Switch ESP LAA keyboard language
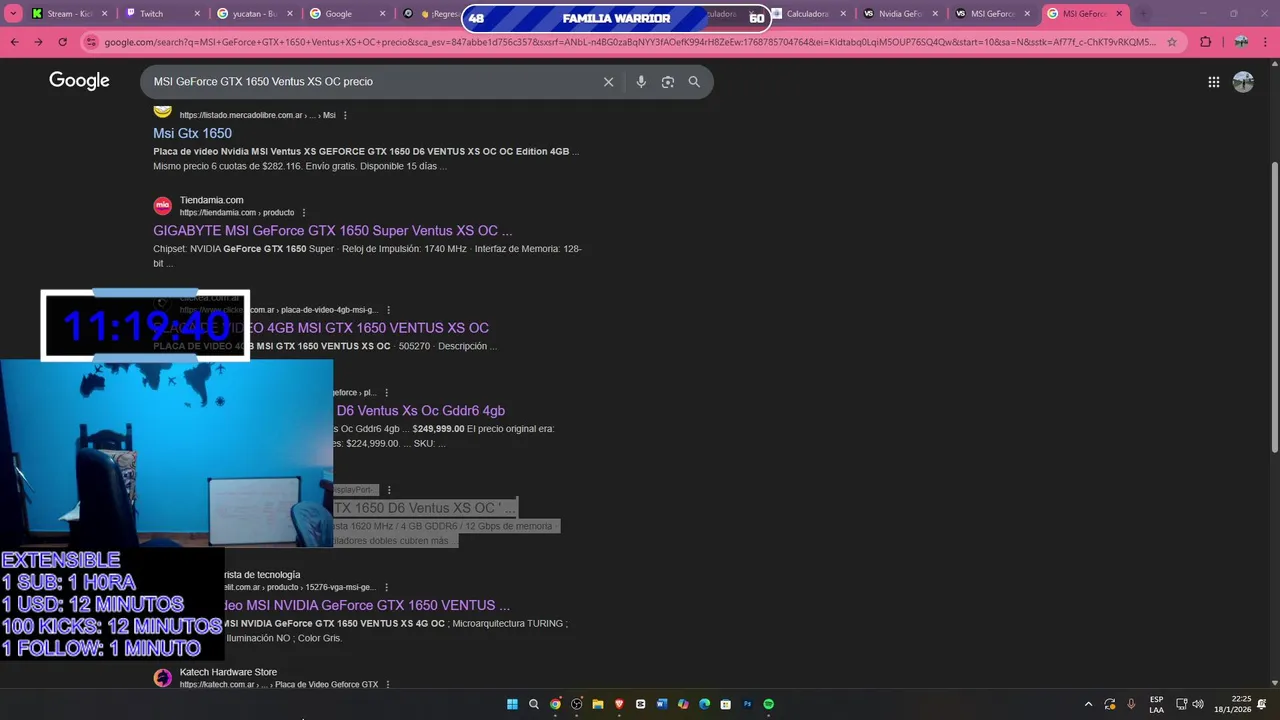1280x720 pixels. [x=1156, y=704]
